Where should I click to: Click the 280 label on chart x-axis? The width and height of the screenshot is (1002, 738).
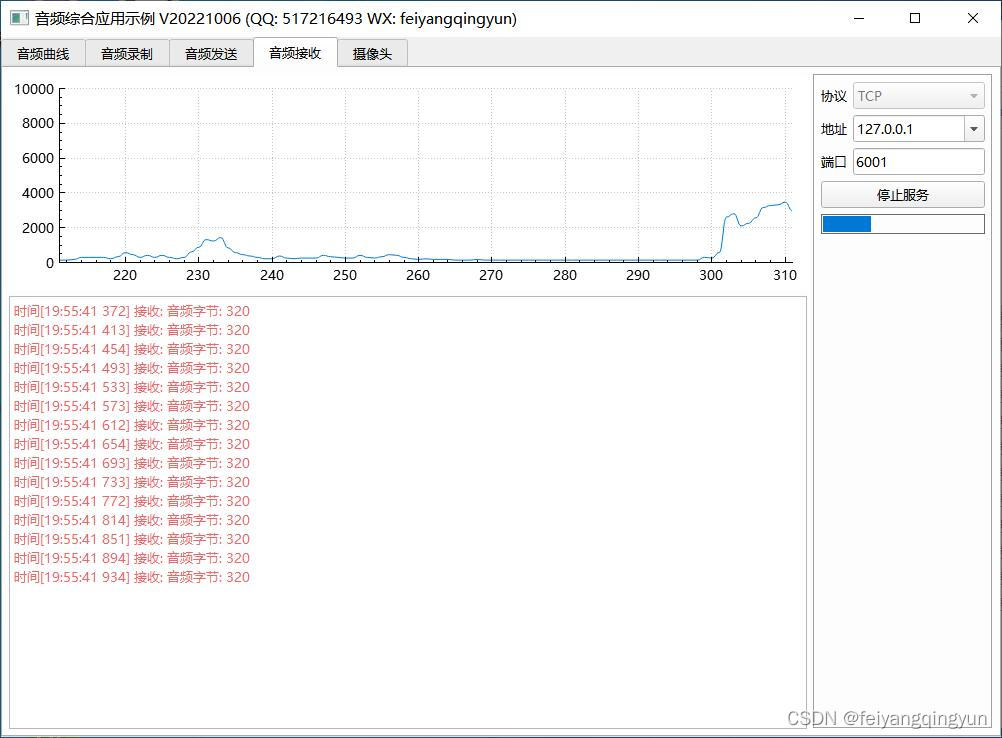pos(565,275)
